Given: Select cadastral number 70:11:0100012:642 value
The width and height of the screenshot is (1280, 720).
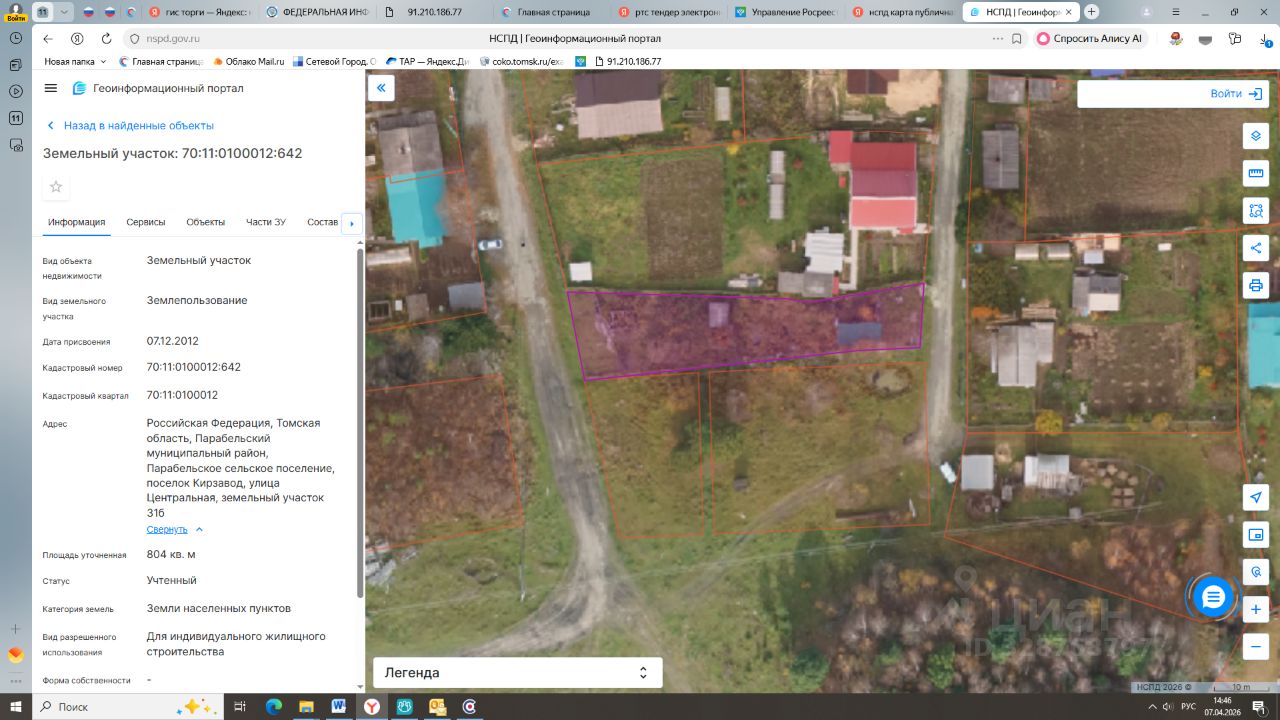Looking at the screenshot, I should [x=194, y=367].
